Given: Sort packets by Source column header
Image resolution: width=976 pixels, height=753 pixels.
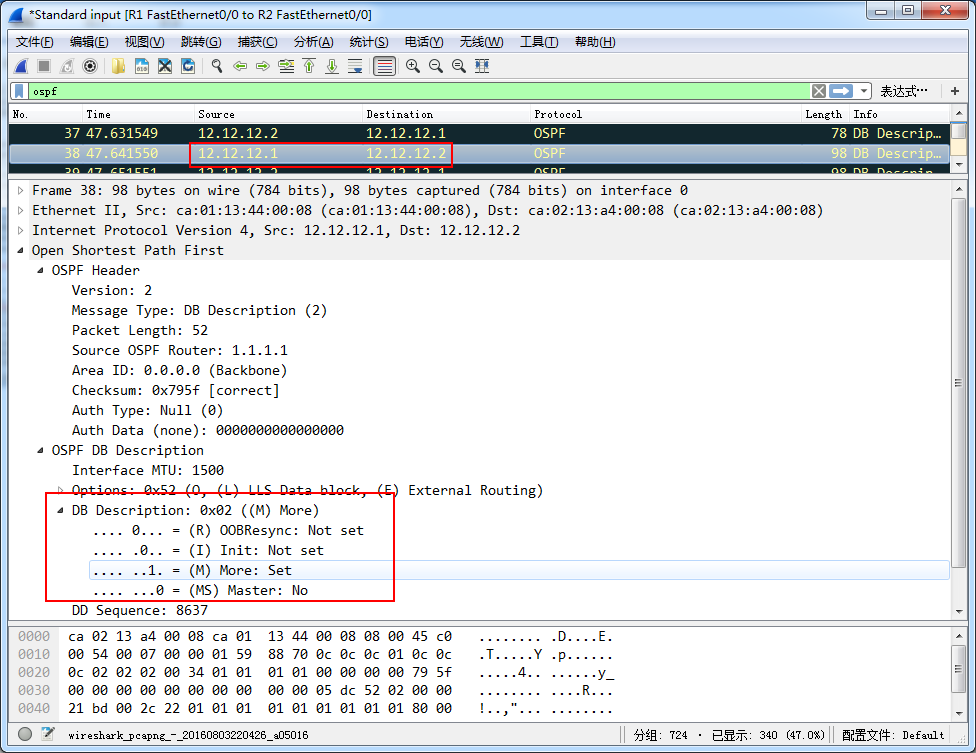Looking at the screenshot, I should click(278, 115).
